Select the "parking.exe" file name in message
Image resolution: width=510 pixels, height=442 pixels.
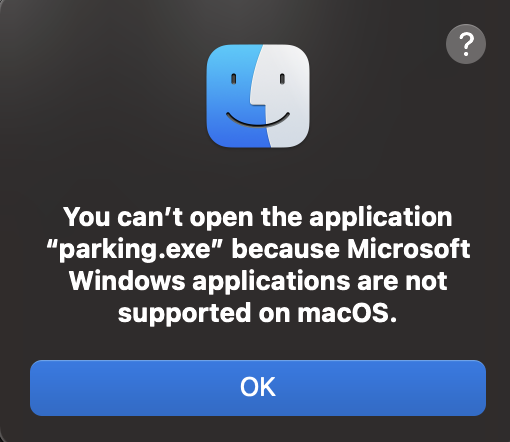coord(134,249)
